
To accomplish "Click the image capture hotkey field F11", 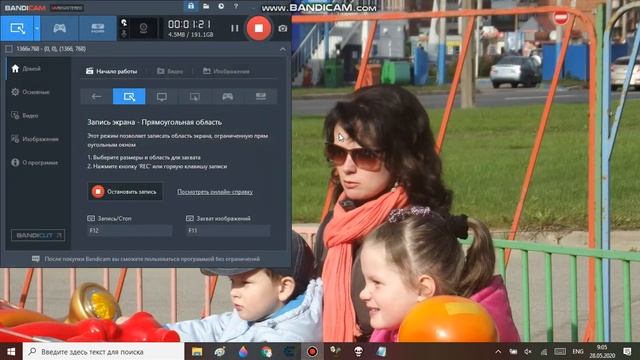I will [228, 231].
